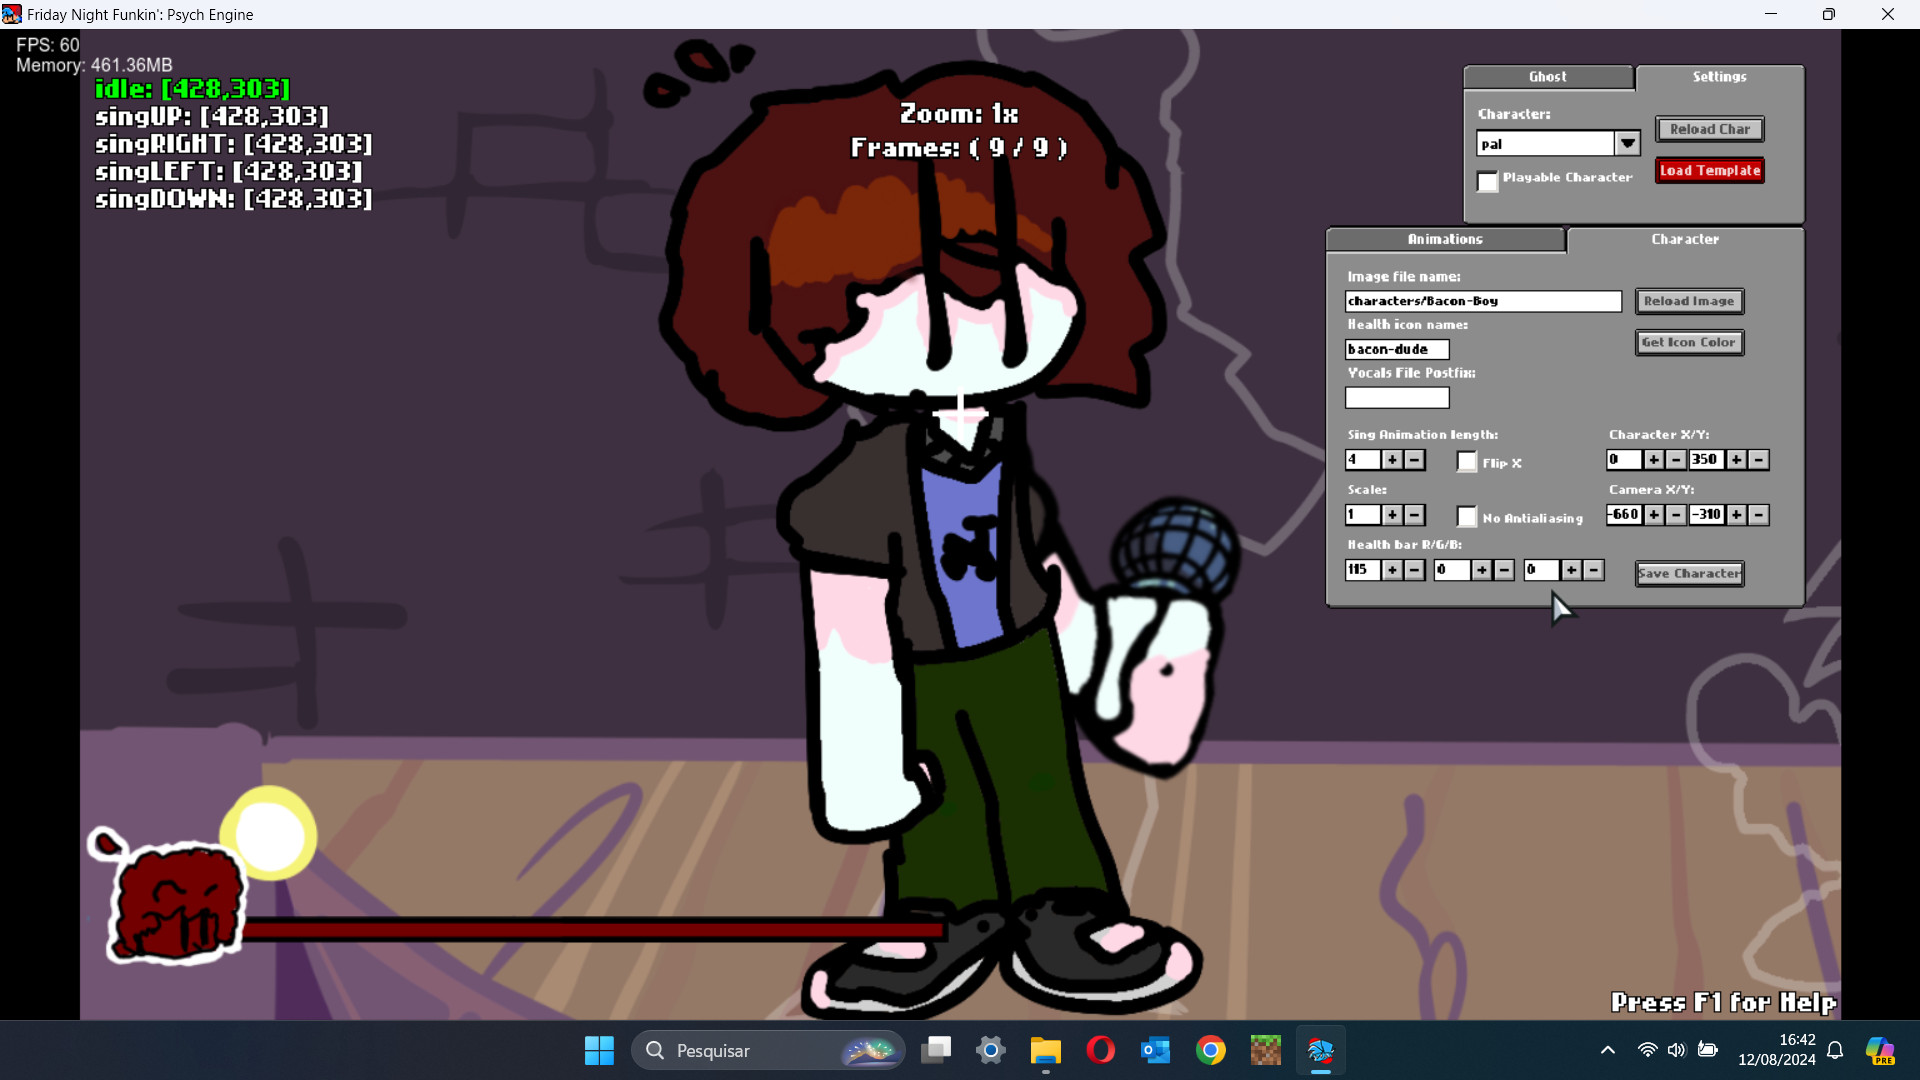This screenshot has width=1920, height=1080.
Task: Switch to the Ghost tab
Action: tap(1548, 77)
